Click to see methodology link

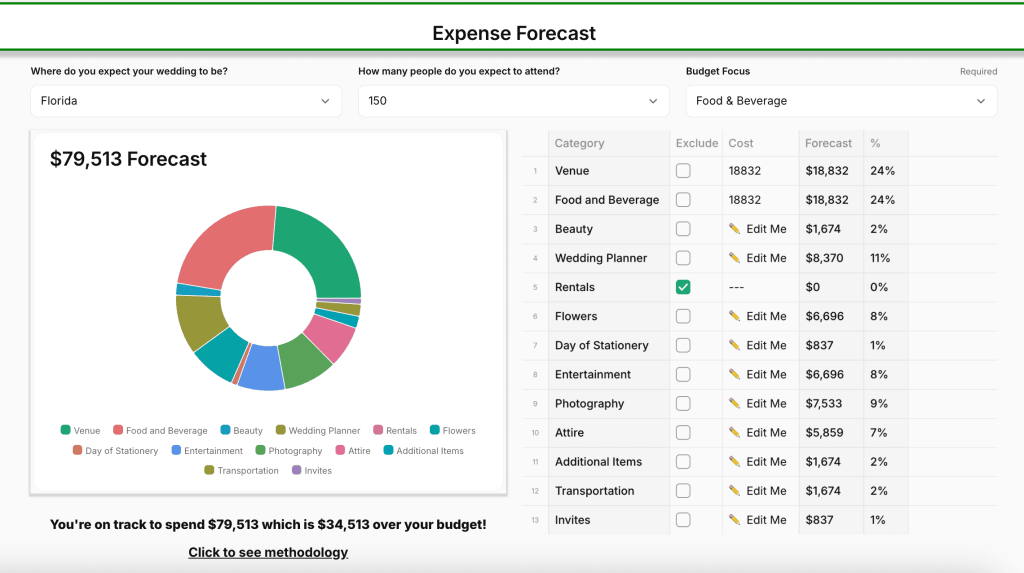[x=268, y=552]
